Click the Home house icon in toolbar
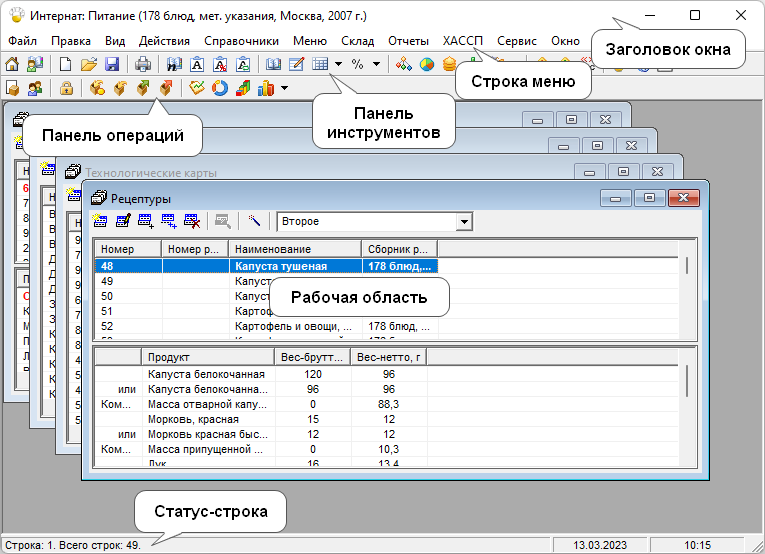 click(x=13, y=65)
